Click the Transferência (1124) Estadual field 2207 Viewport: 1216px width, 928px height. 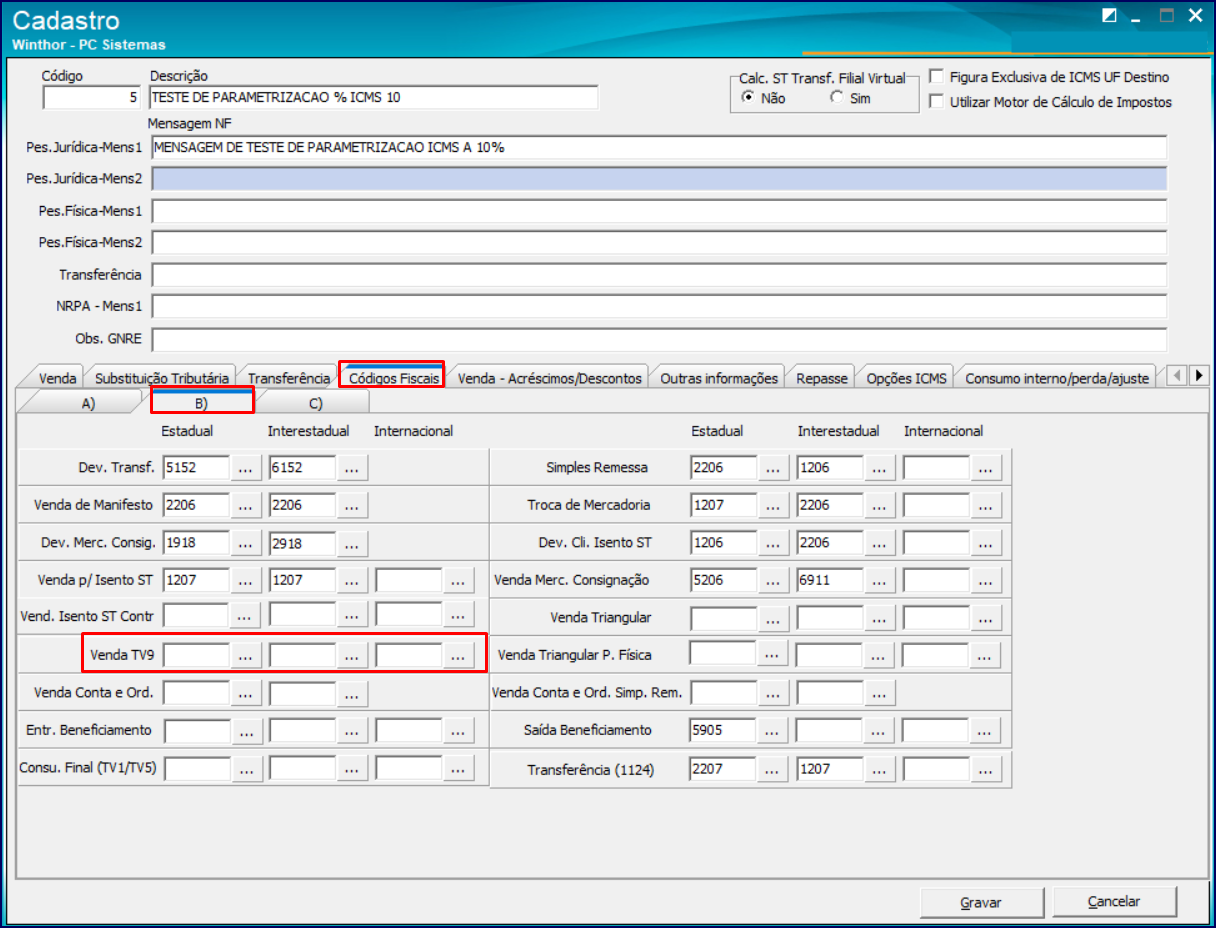[x=724, y=769]
